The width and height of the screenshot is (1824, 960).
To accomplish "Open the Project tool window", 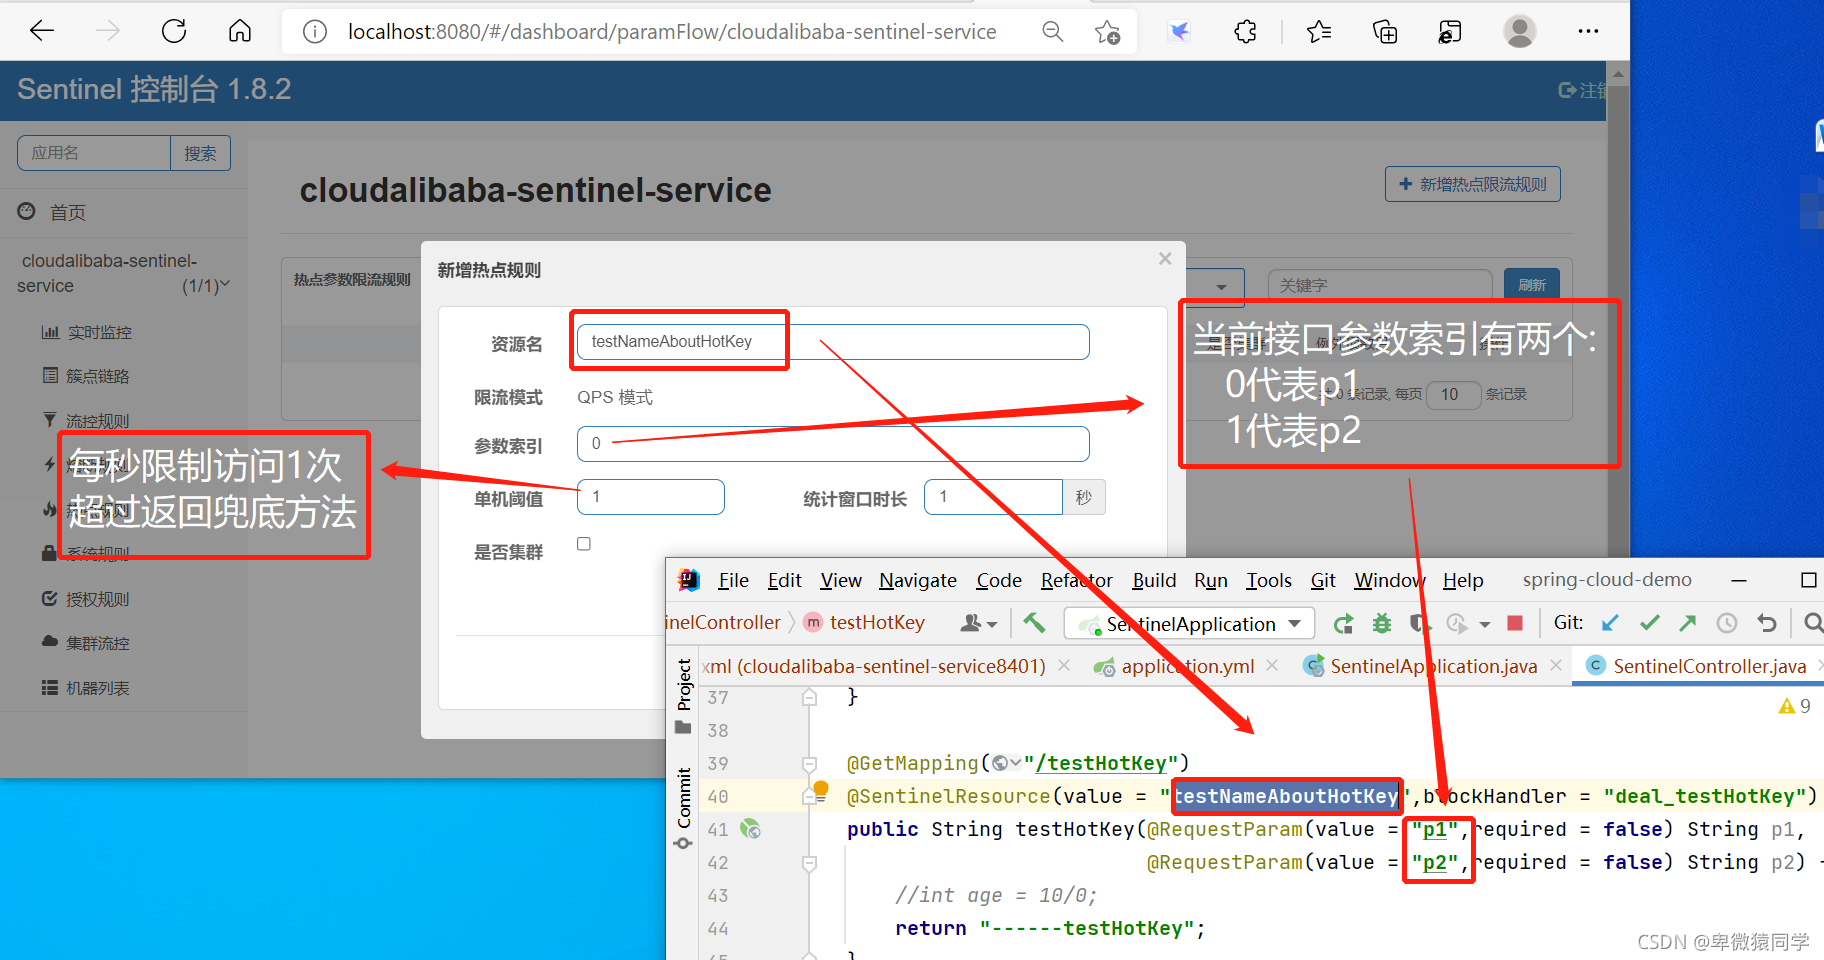I will [684, 696].
